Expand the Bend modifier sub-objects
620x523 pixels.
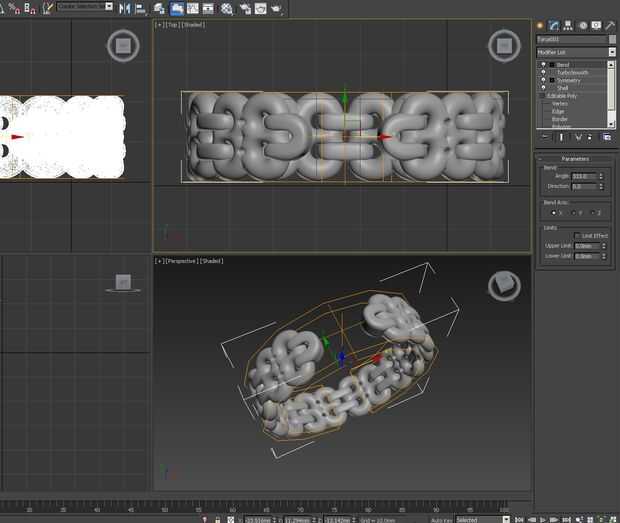552,65
